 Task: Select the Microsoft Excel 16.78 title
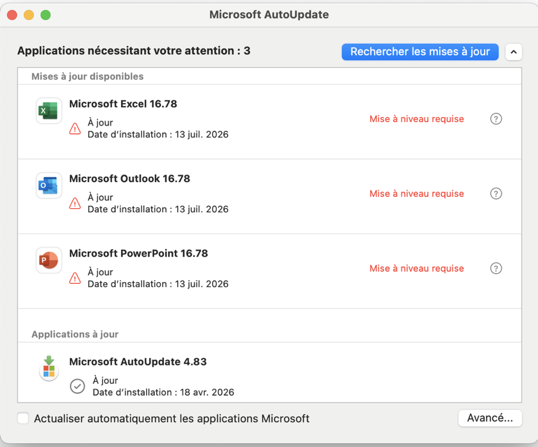coord(123,104)
